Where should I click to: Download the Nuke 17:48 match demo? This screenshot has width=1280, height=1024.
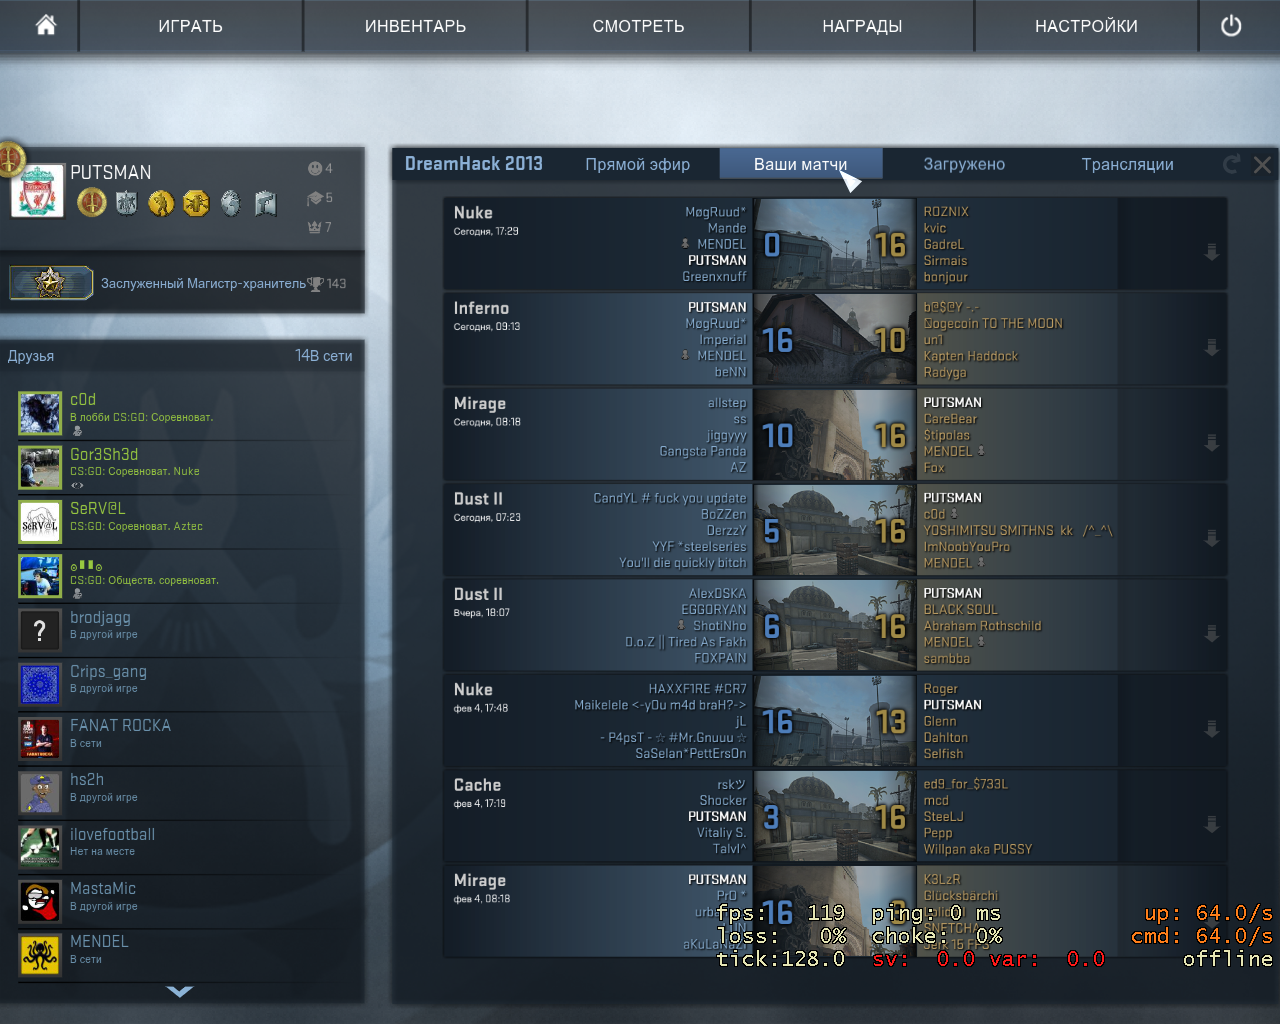click(1212, 729)
